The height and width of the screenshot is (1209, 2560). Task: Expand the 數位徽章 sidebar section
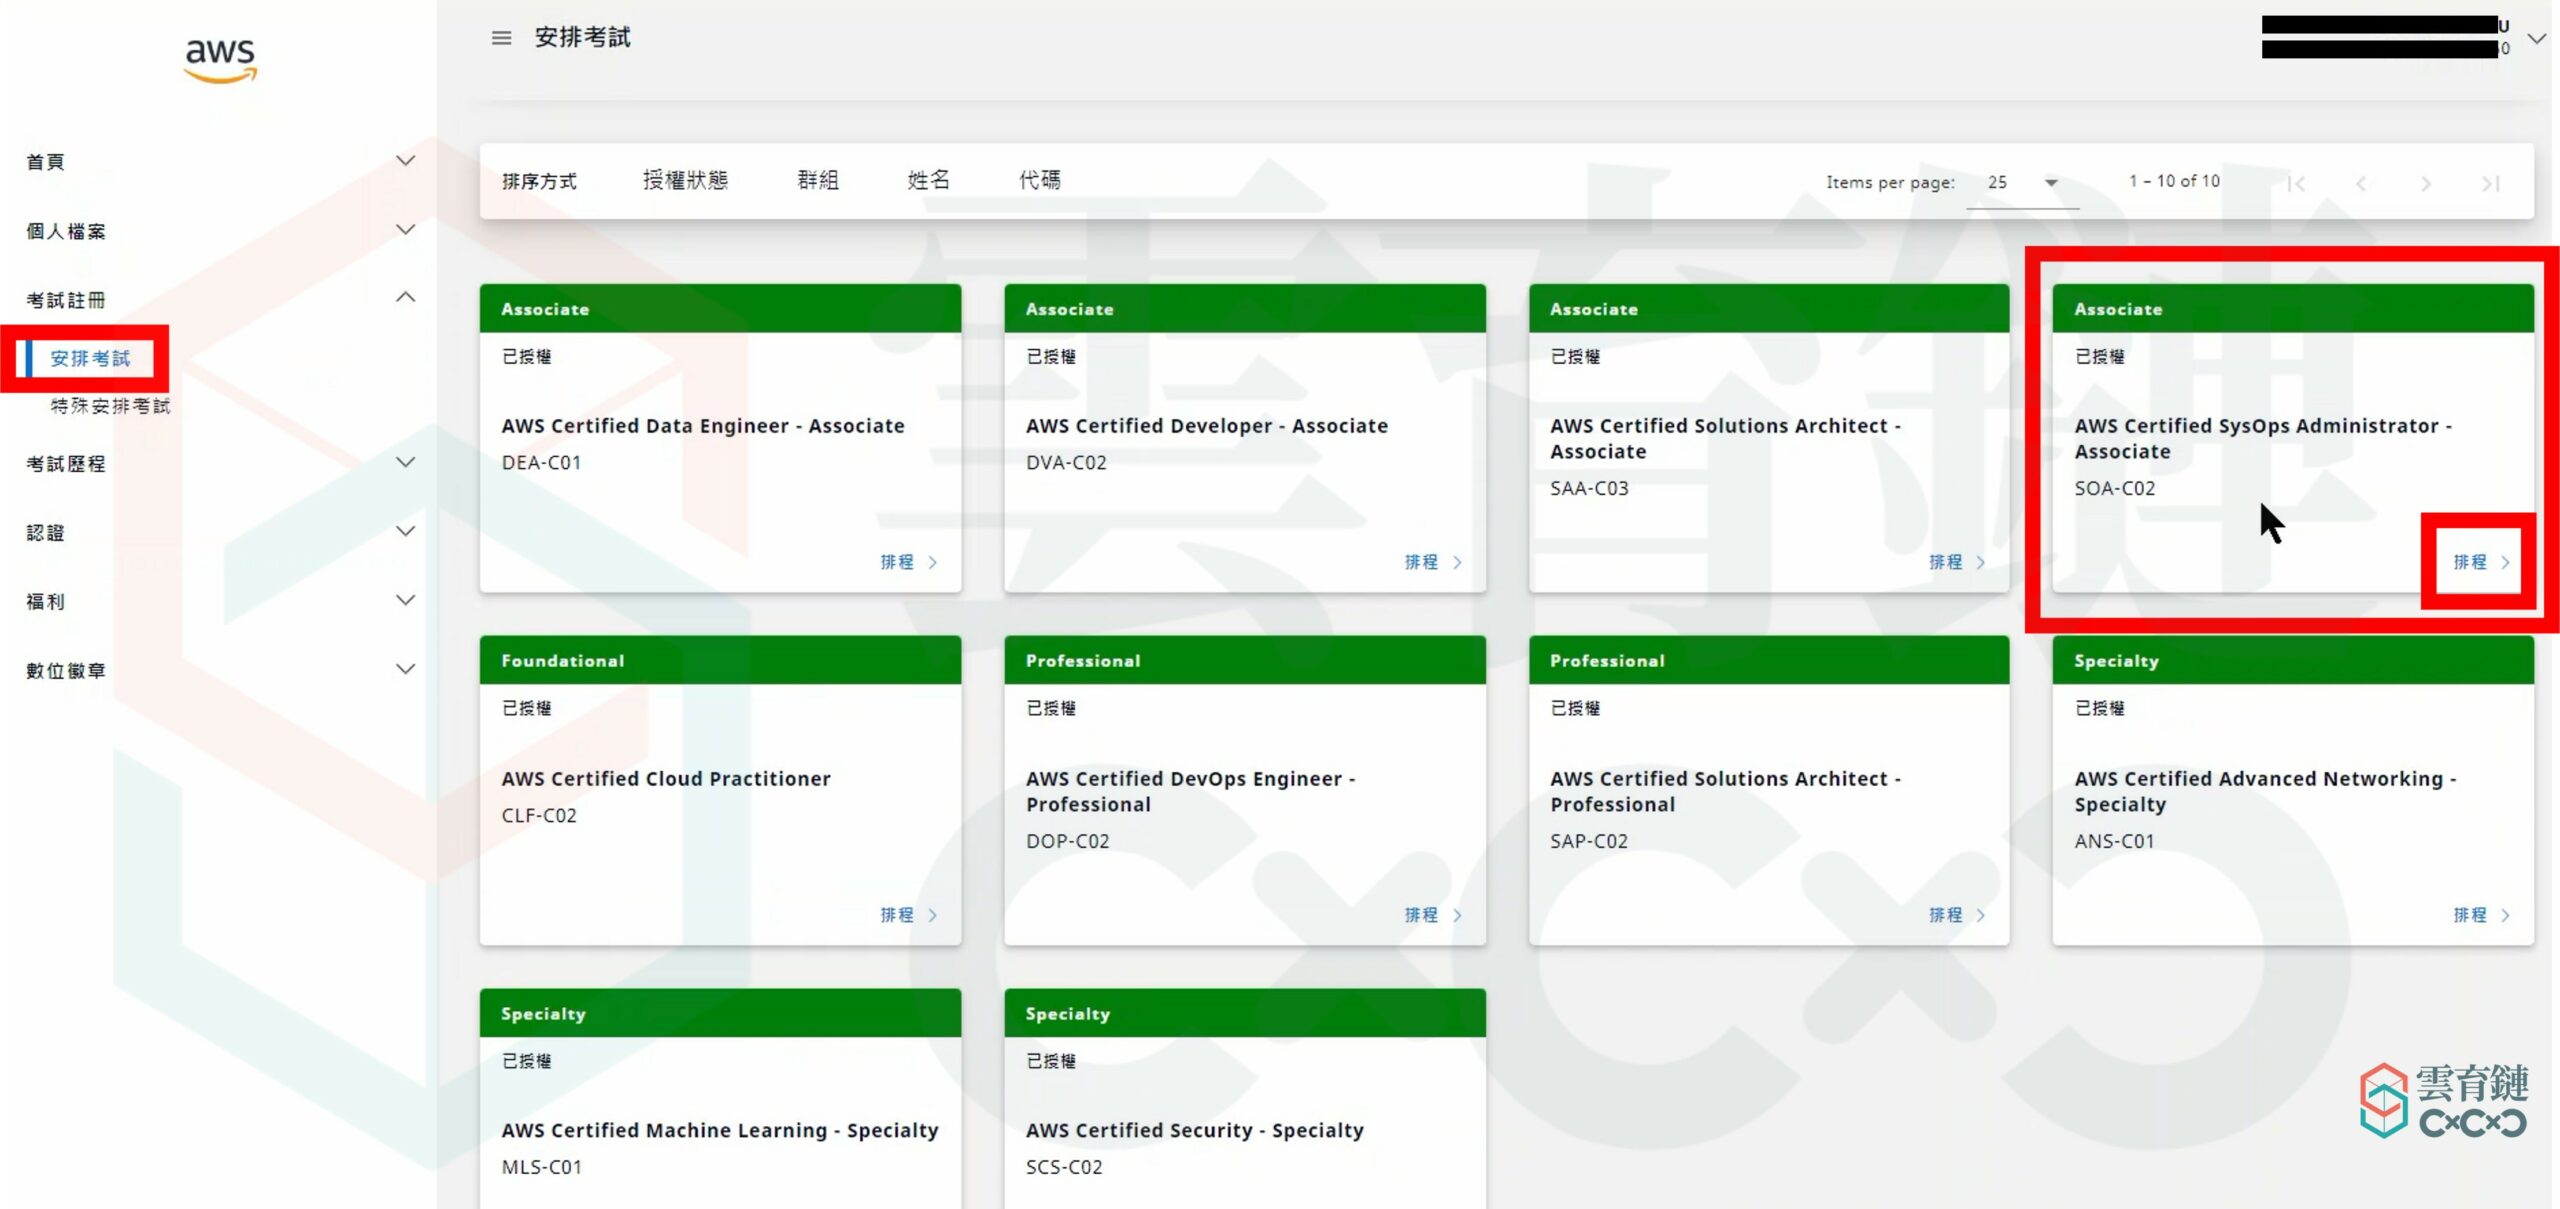click(x=405, y=670)
